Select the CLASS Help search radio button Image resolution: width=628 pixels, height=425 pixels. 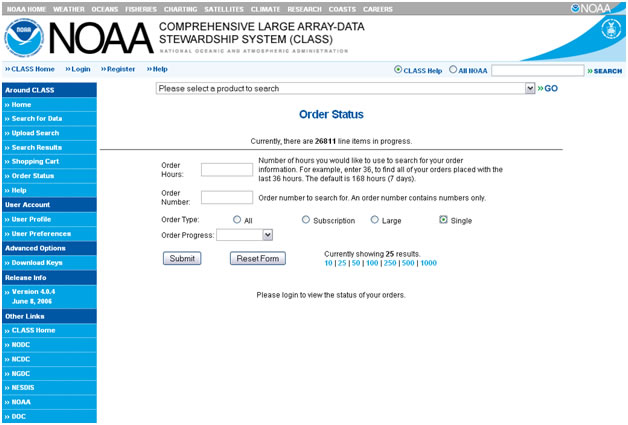tap(398, 69)
